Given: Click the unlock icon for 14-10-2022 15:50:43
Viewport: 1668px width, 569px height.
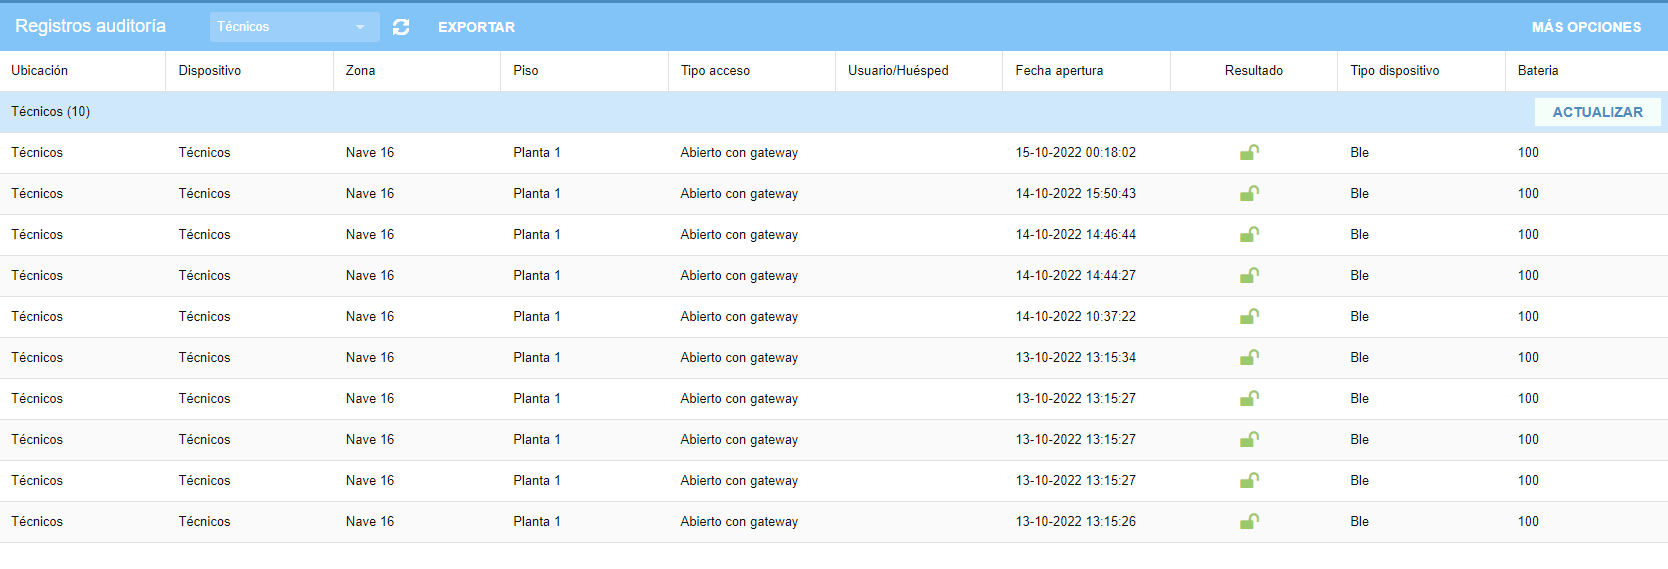Looking at the screenshot, I should [1249, 194].
